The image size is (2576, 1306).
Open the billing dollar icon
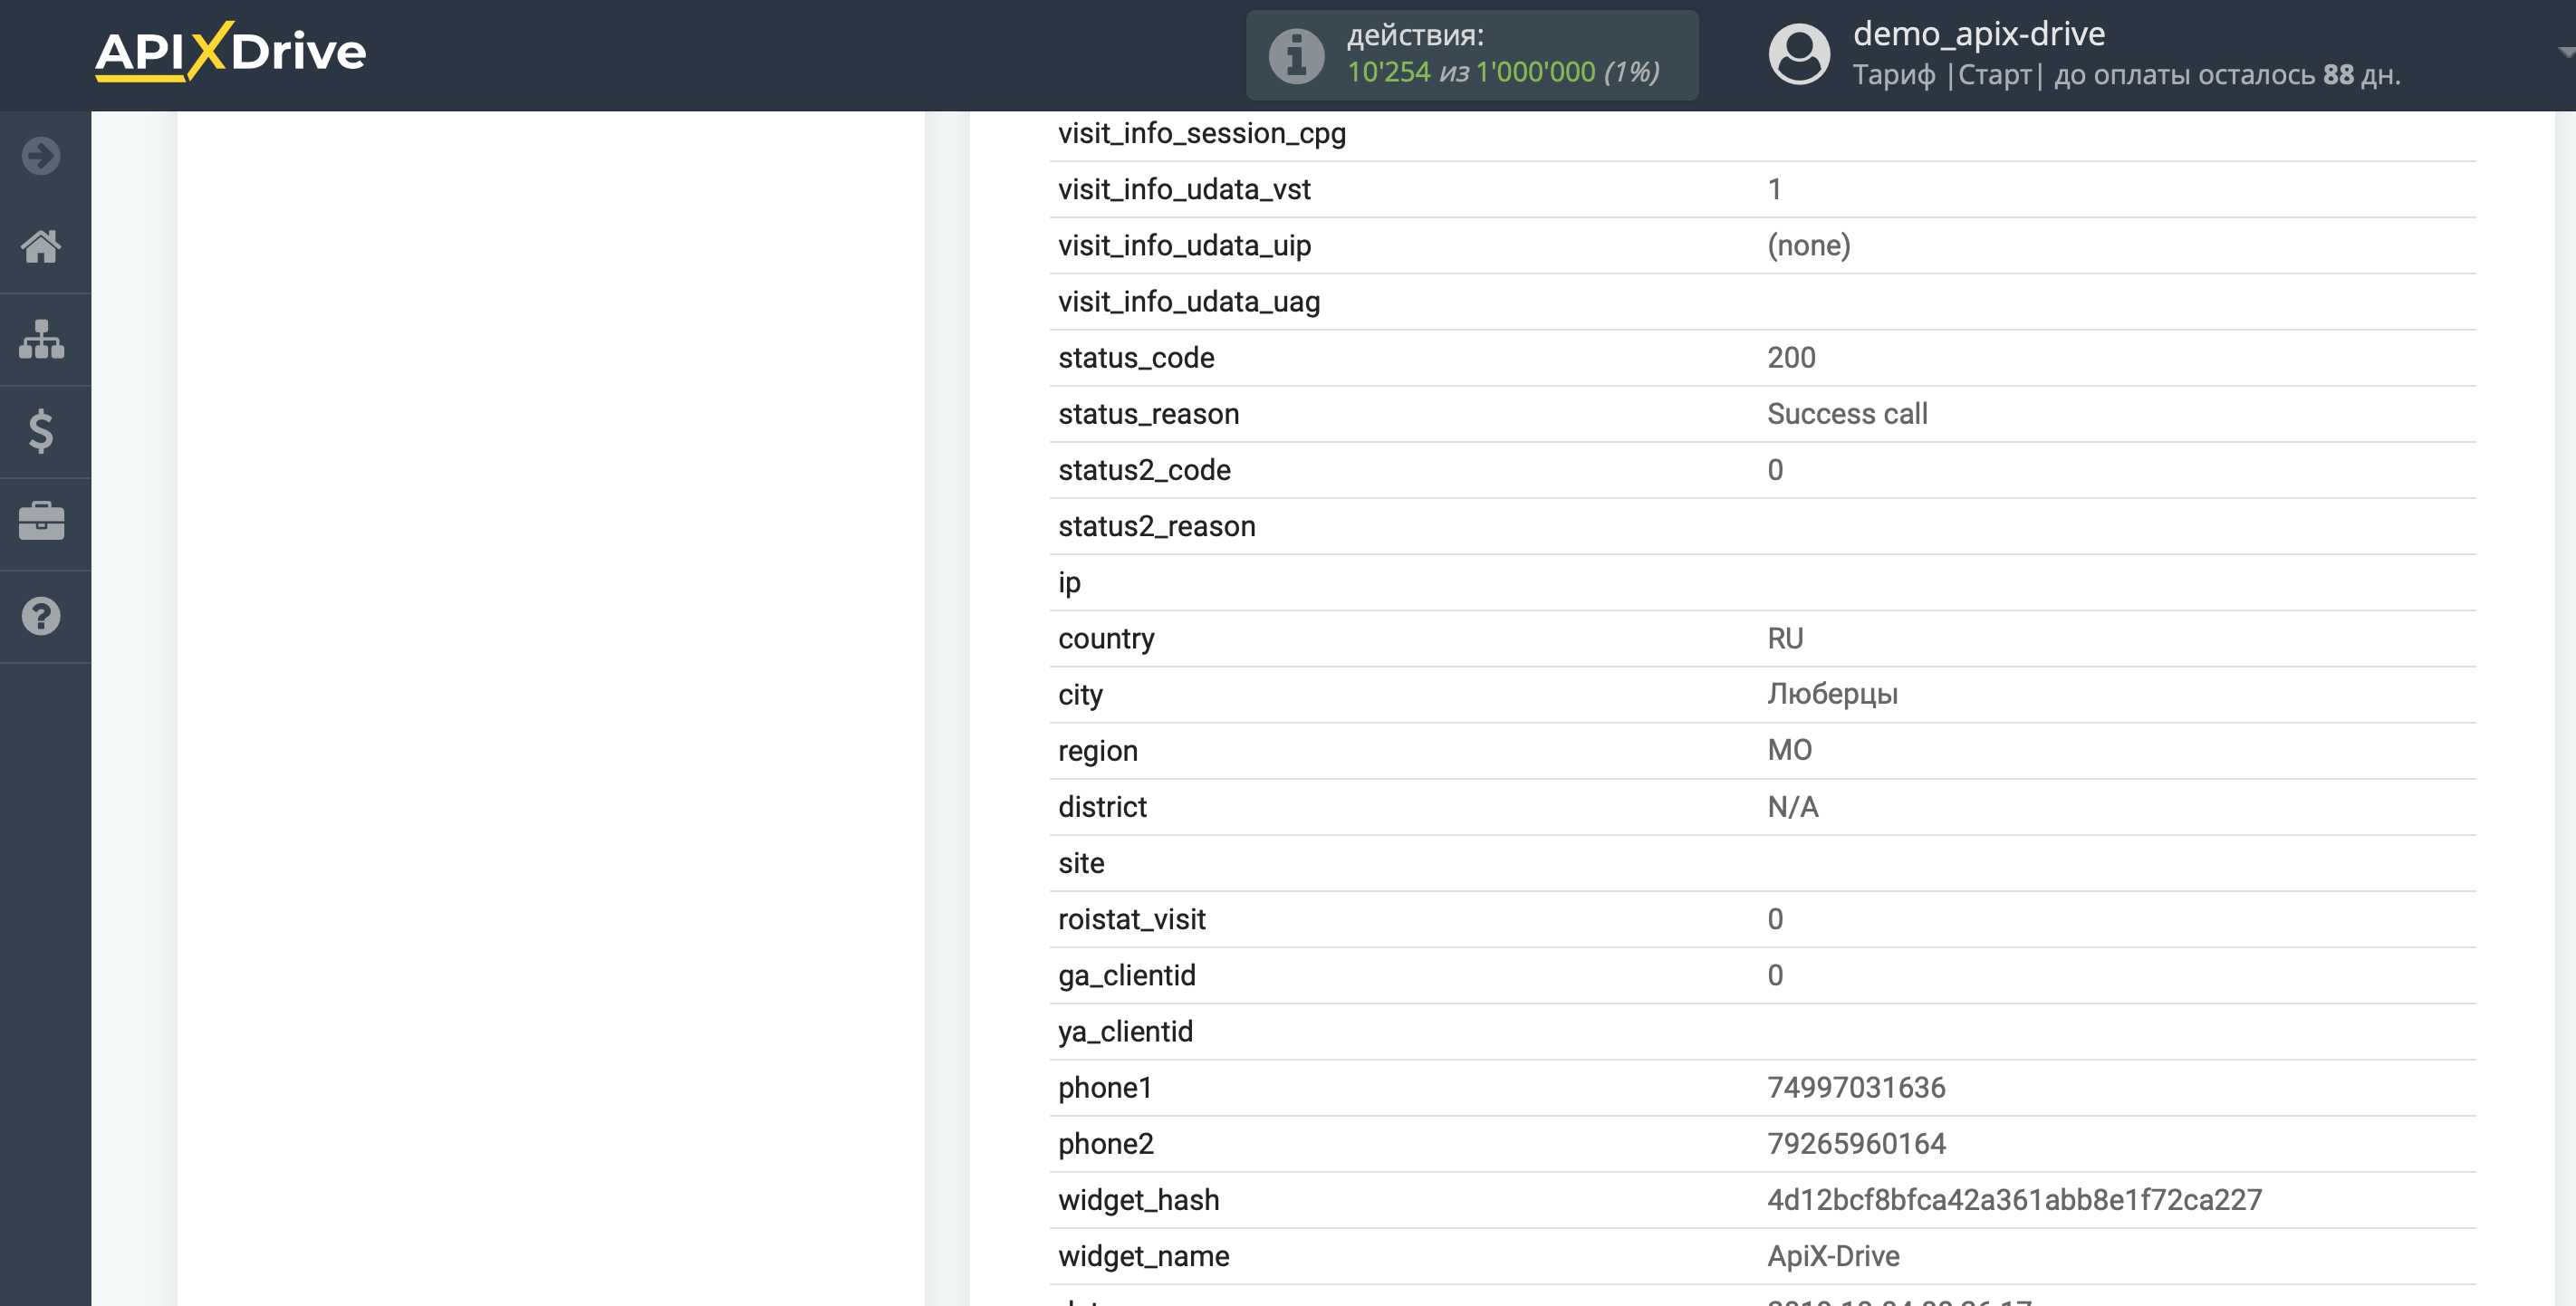(41, 431)
